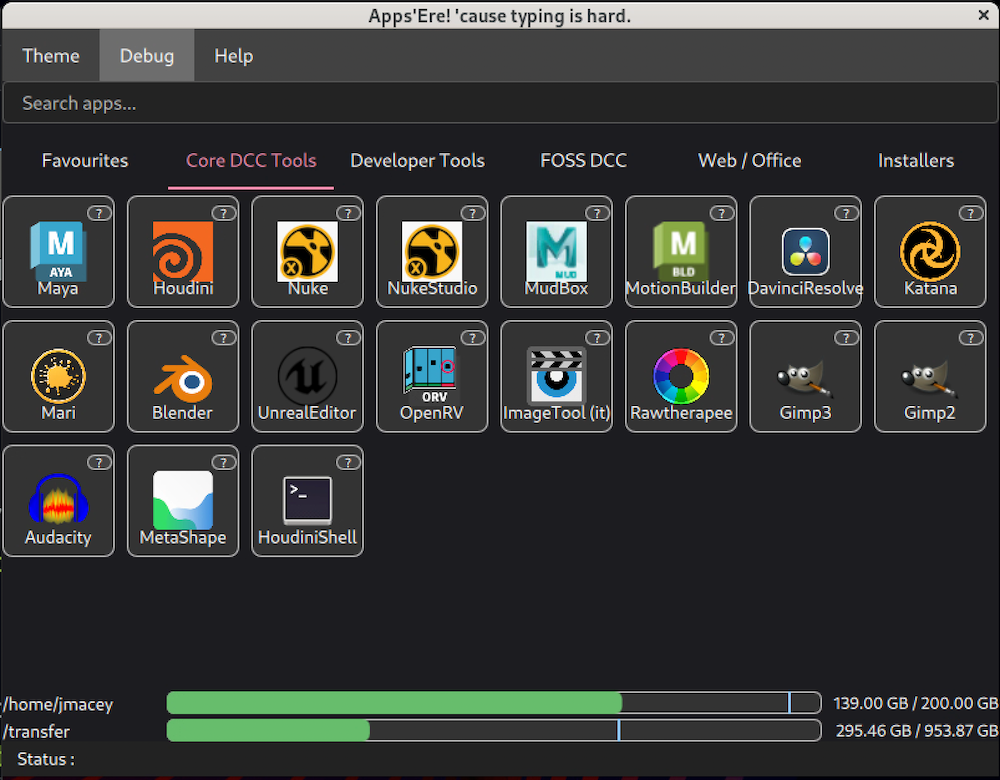Click into the Search apps field
The image size is (1000, 780).
[x=500, y=103]
